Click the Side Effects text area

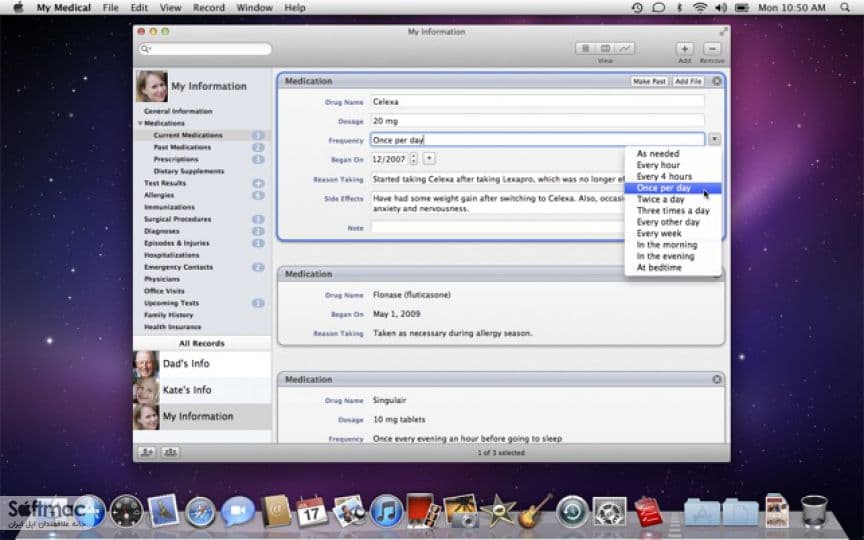498,203
